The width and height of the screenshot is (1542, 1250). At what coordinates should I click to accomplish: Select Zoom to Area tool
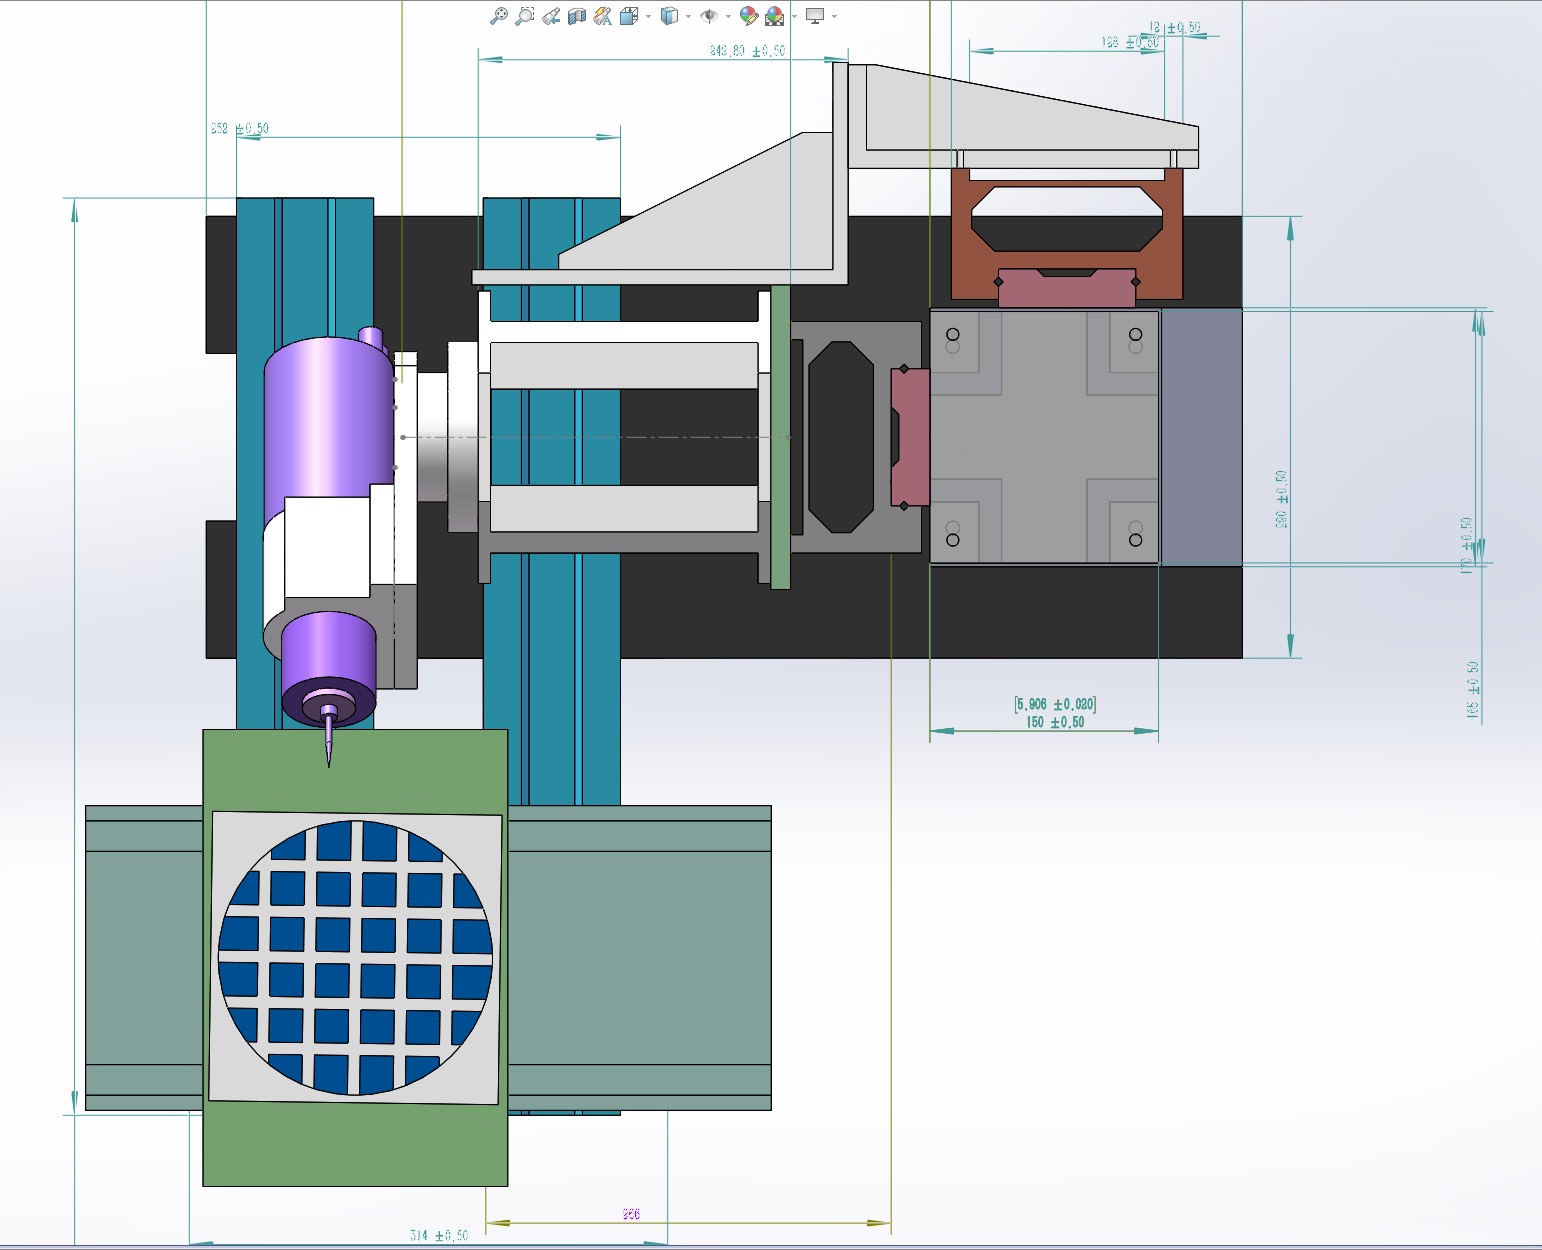click(524, 16)
